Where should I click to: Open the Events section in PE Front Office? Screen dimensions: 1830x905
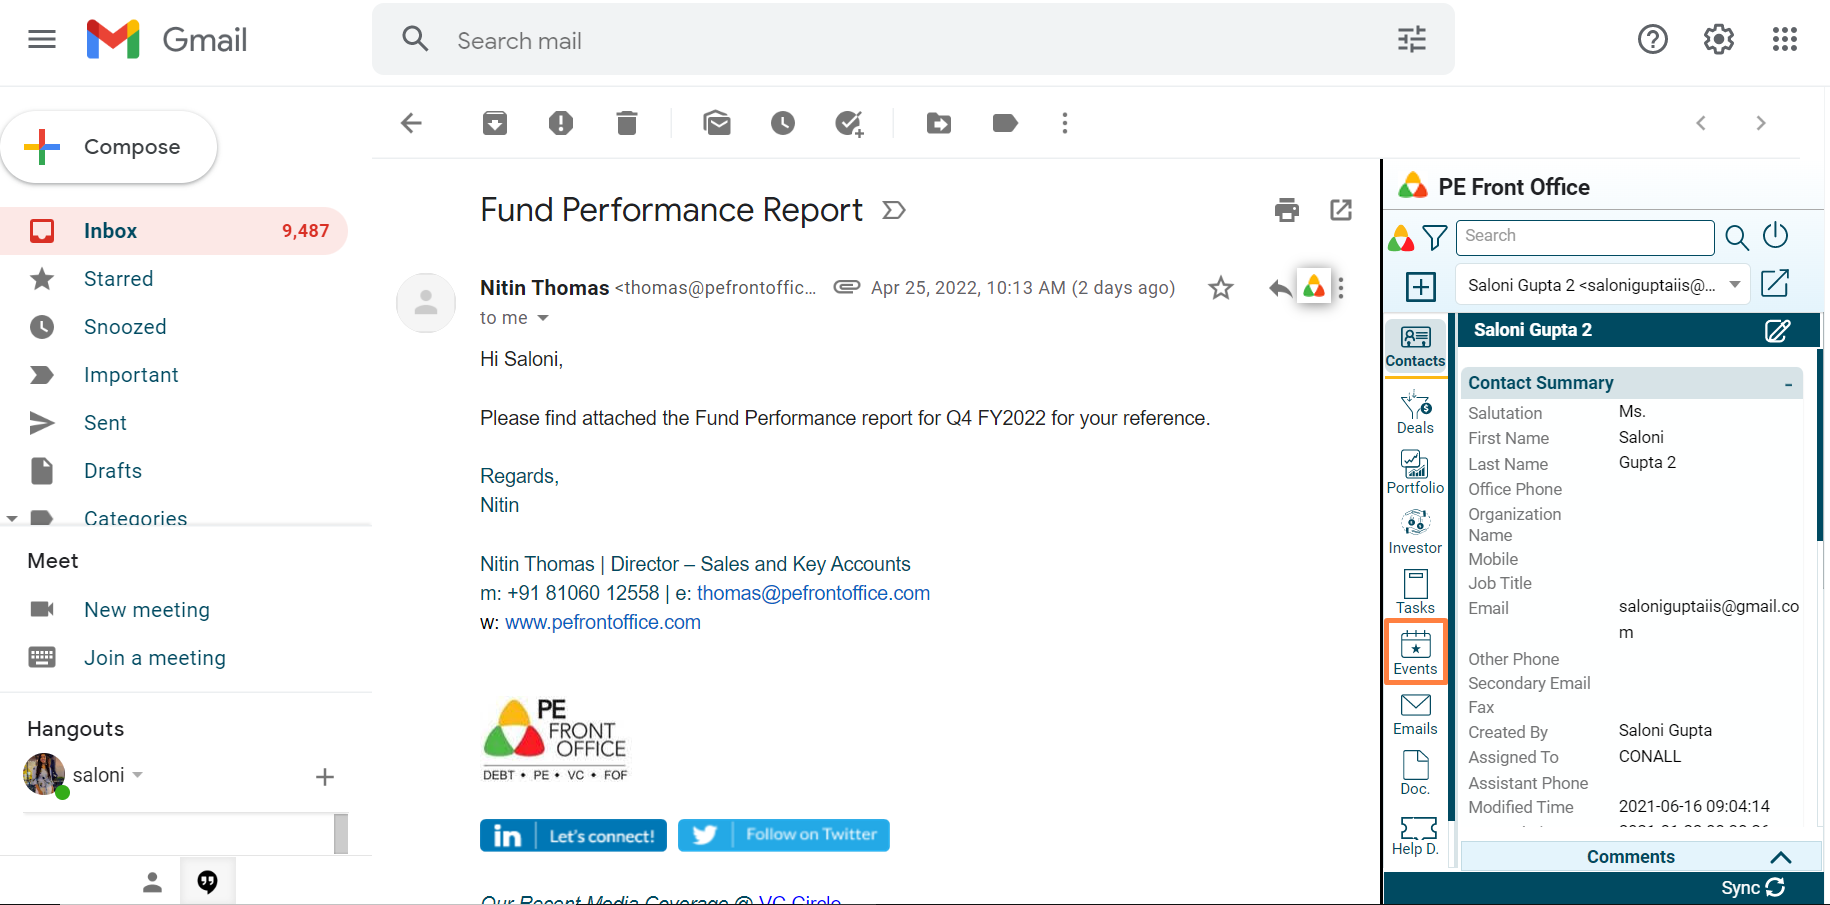pos(1415,652)
